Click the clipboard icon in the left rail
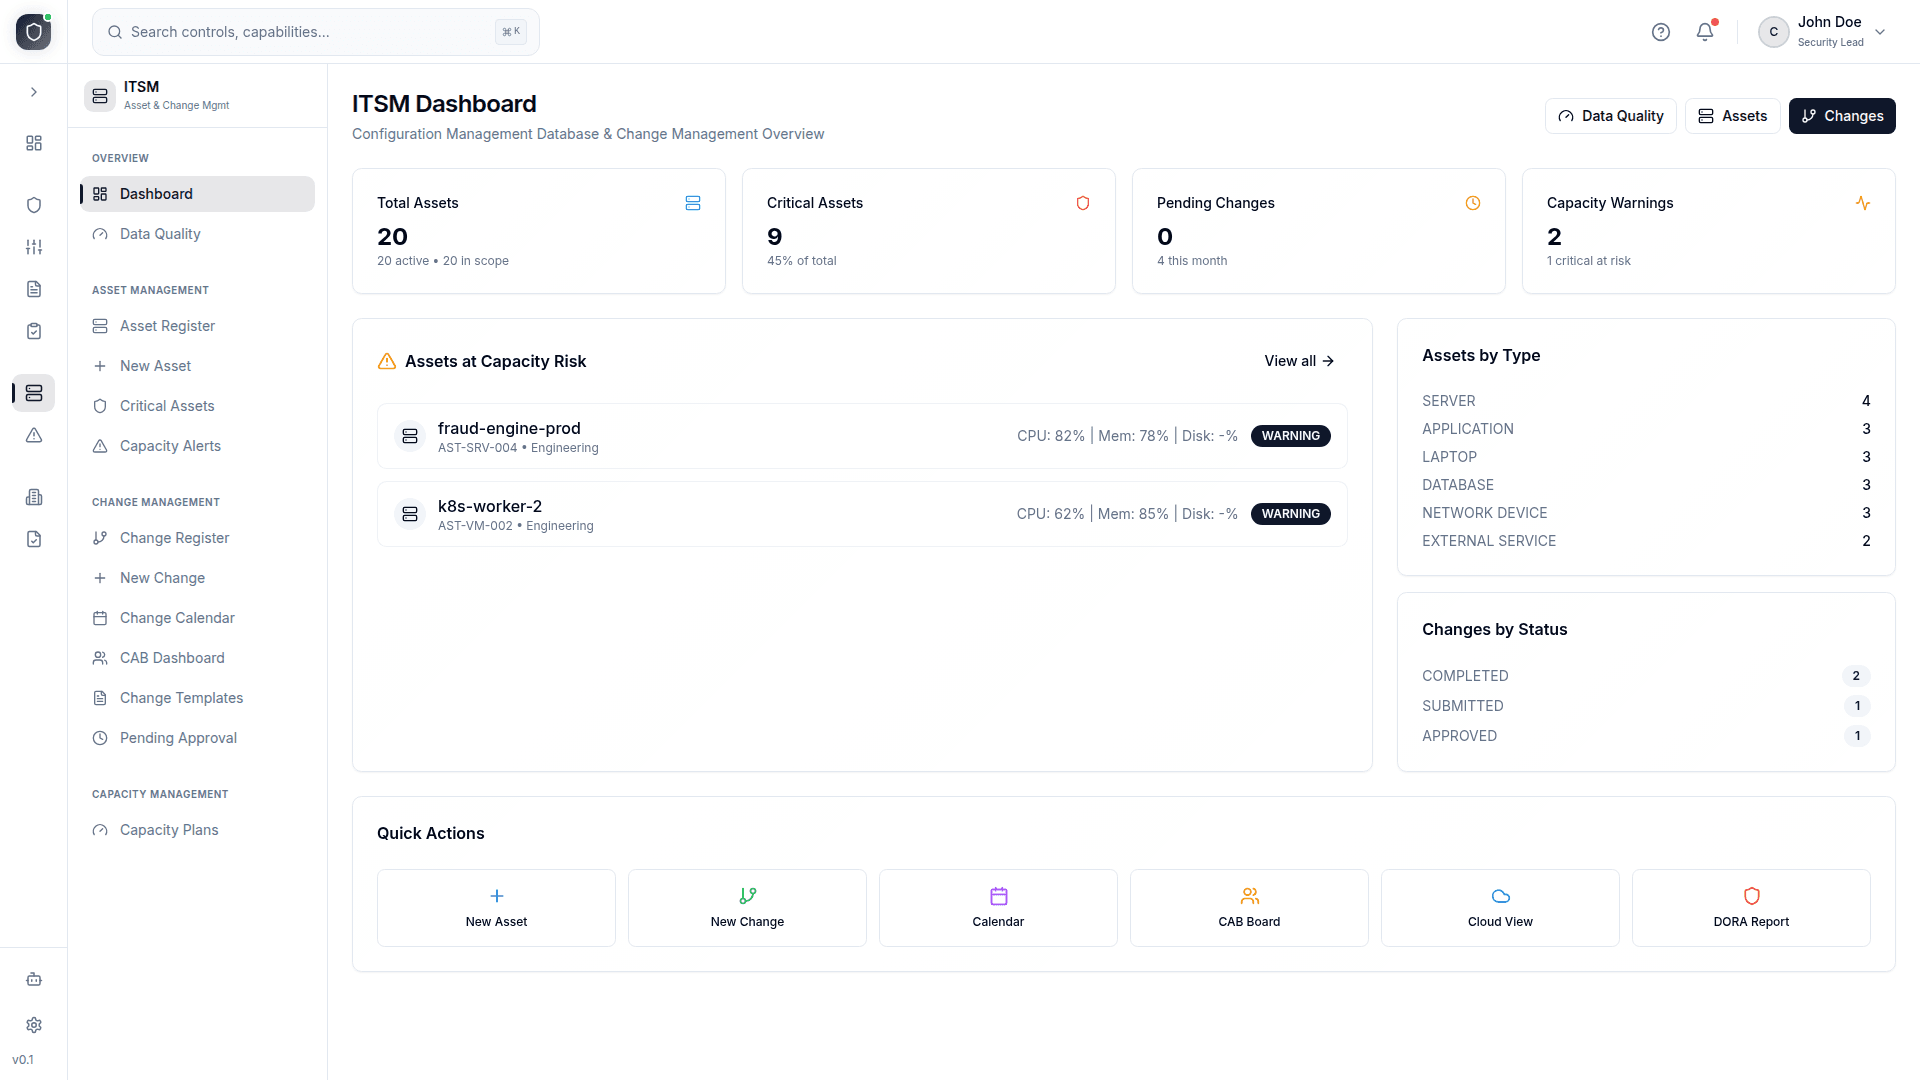Viewport: 1920px width, 1080px height. 33,330
